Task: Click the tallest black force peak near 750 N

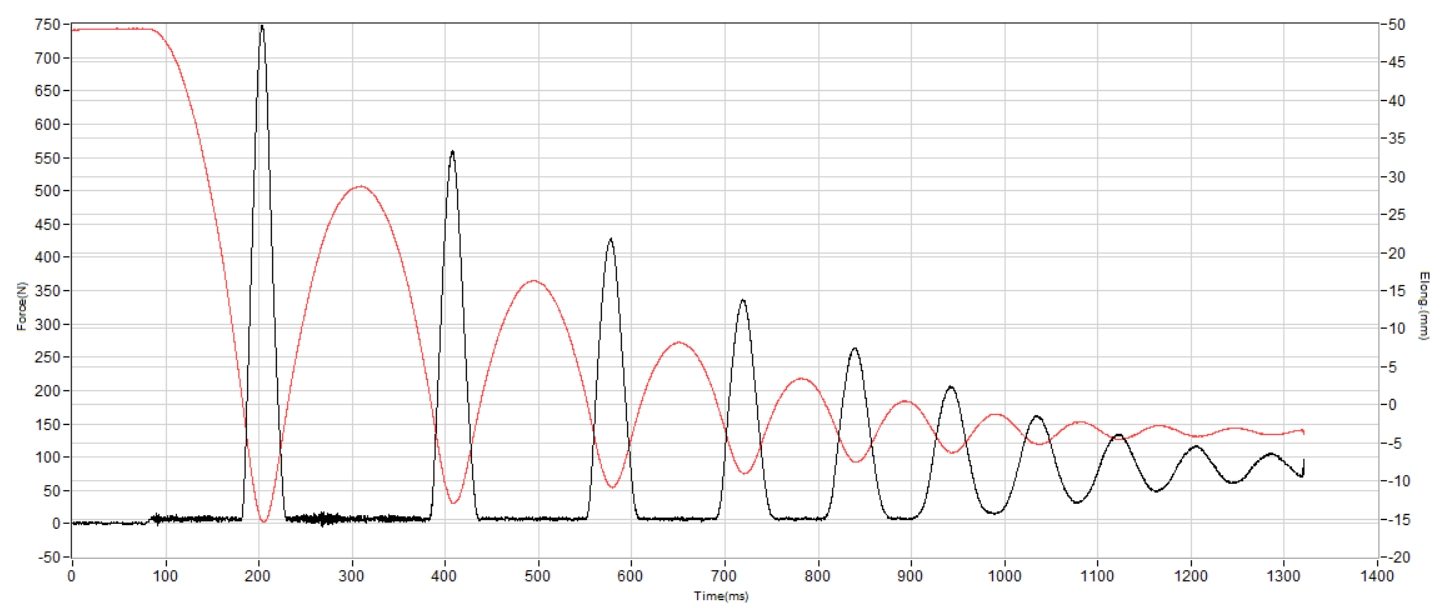Action: tap(262, 27)
